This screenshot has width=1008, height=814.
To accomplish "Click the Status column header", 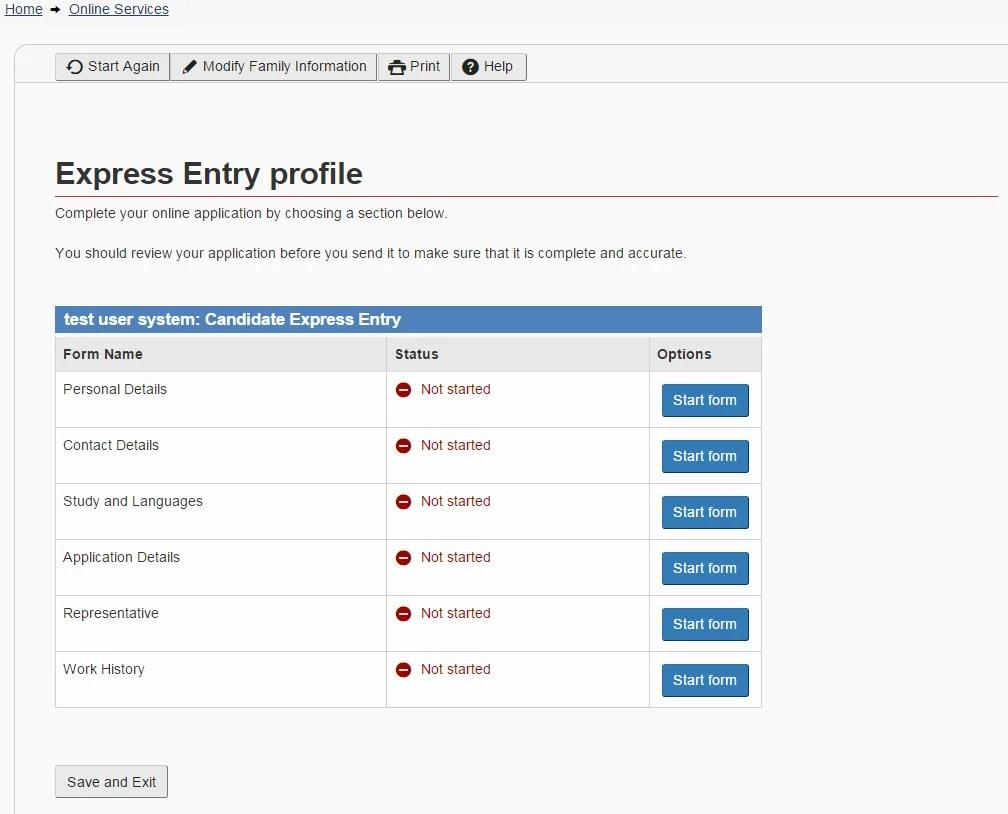I will 417,354.
